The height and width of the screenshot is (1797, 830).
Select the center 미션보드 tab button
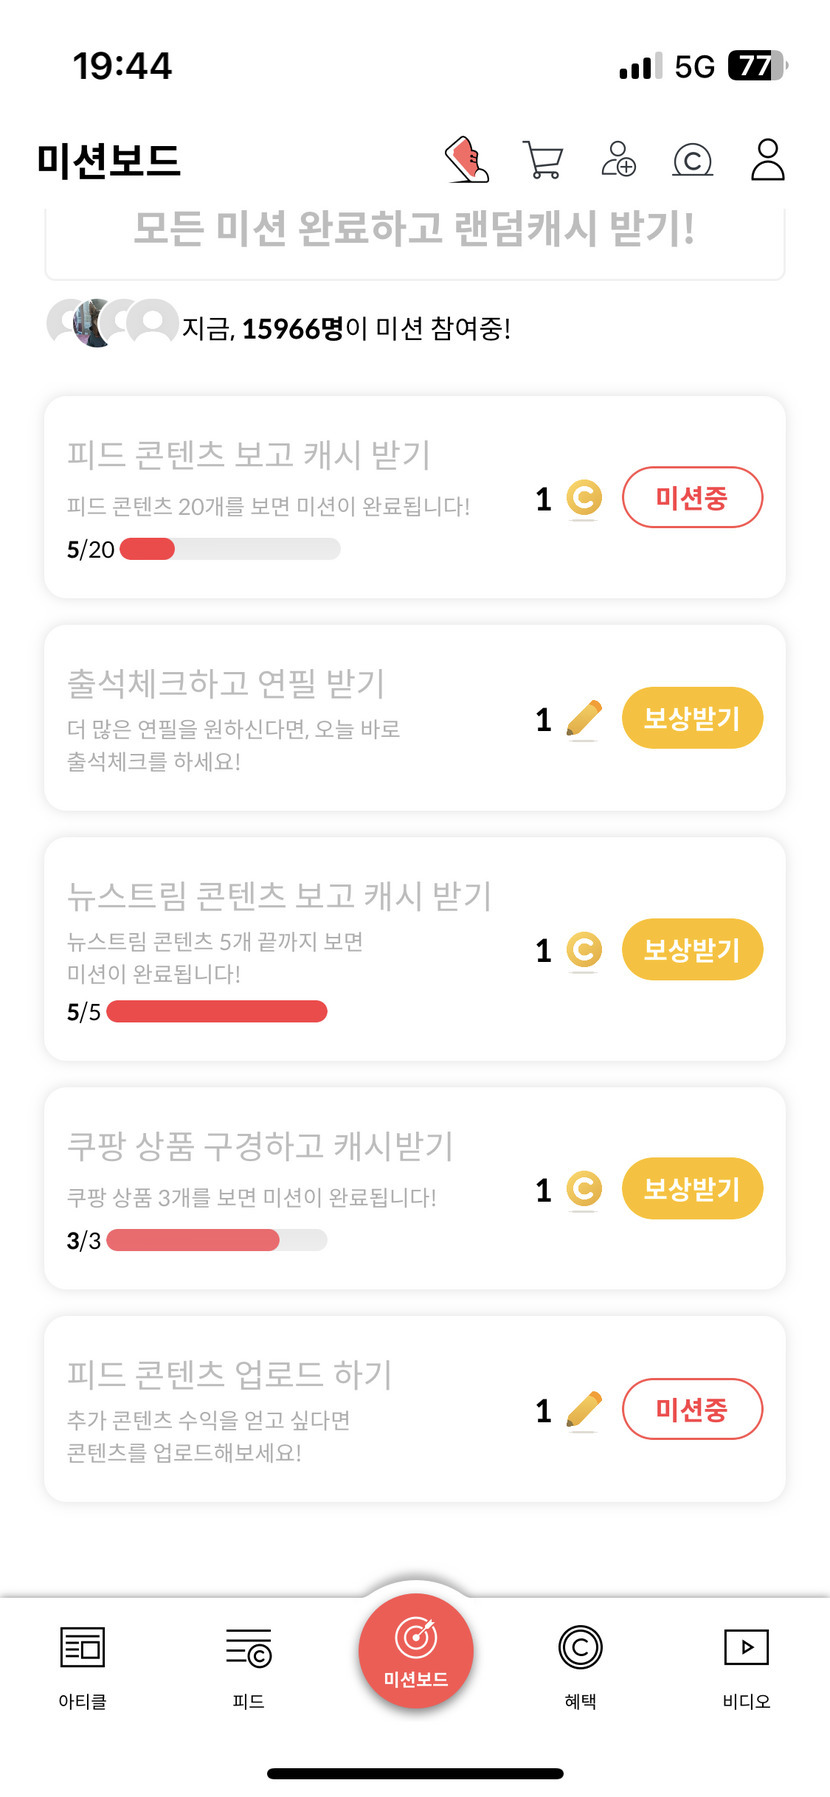(415, 1651)
